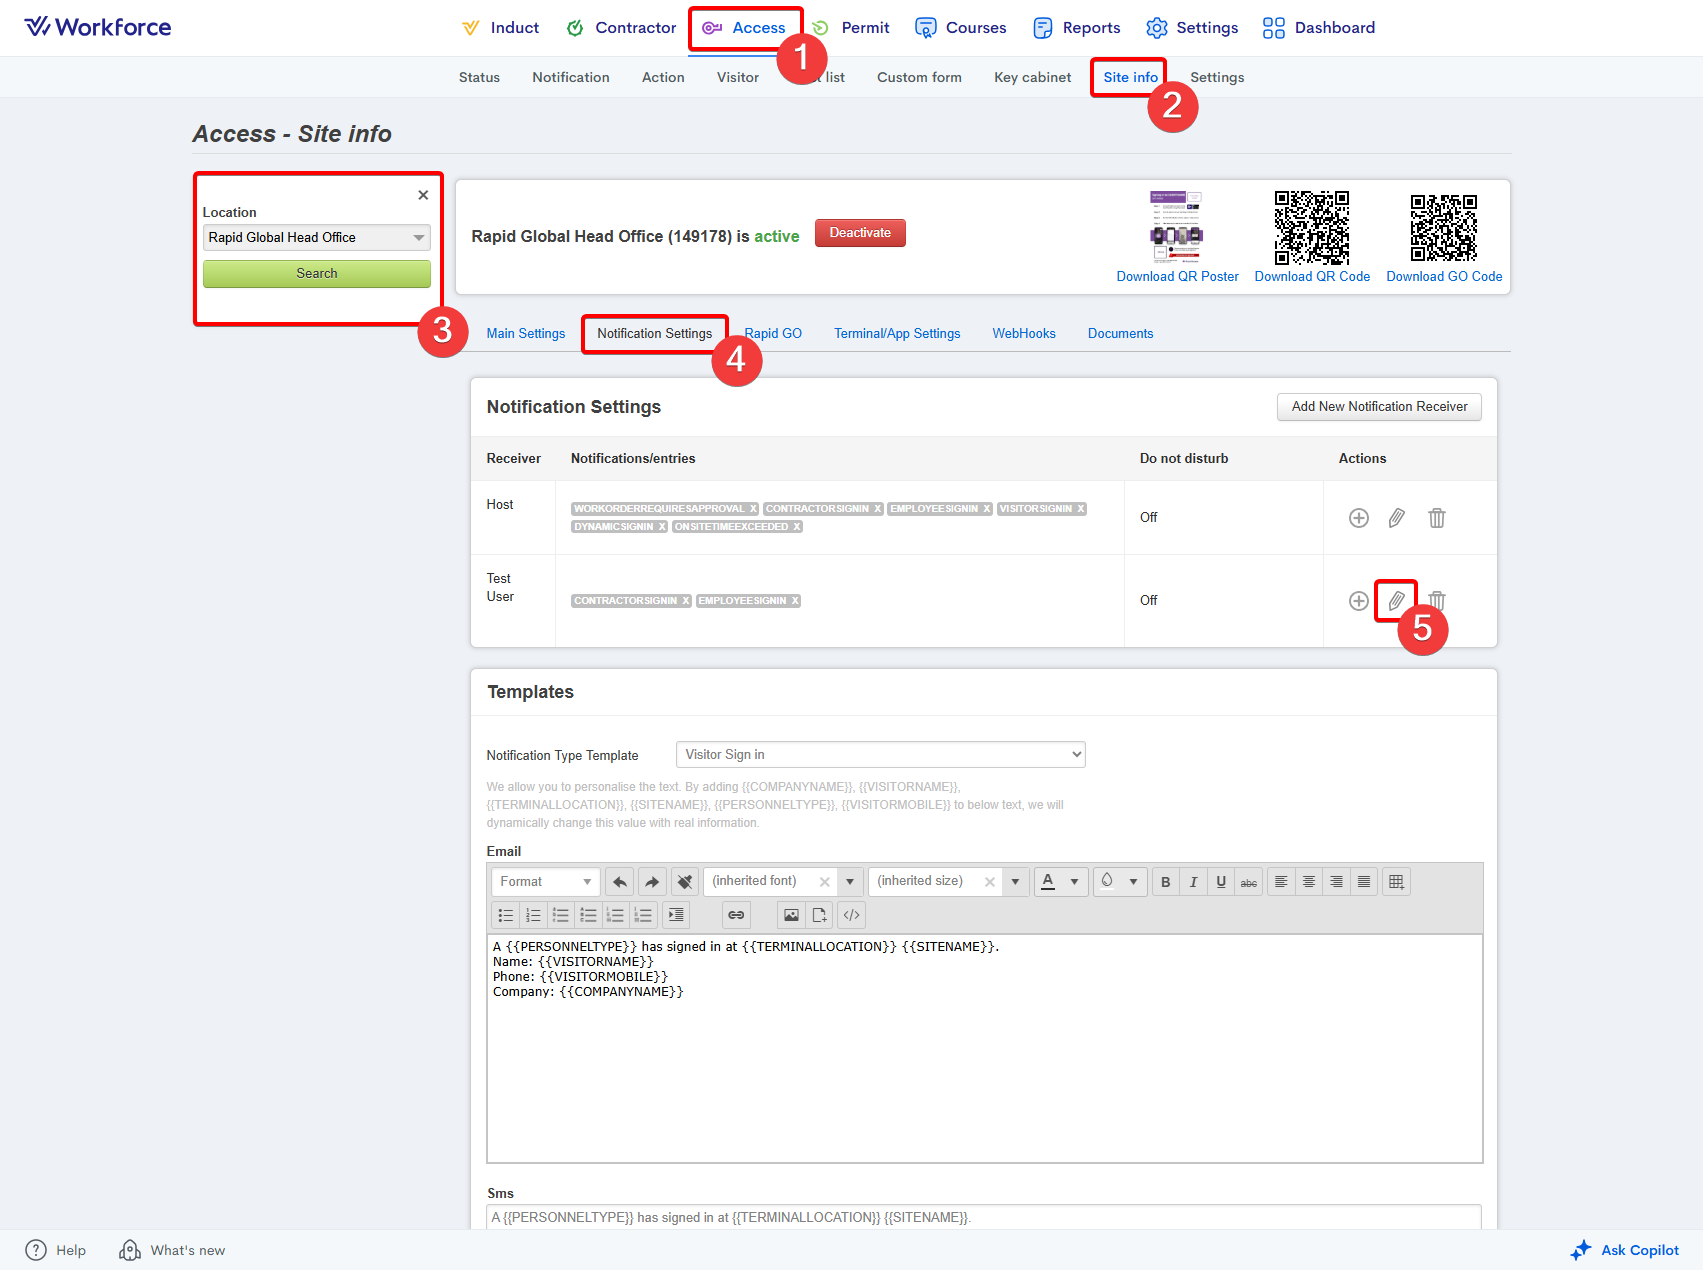This screenshot has width=1703, height=1270.
Task: Open the Location dropdown
Action: (x=316, y=238)
